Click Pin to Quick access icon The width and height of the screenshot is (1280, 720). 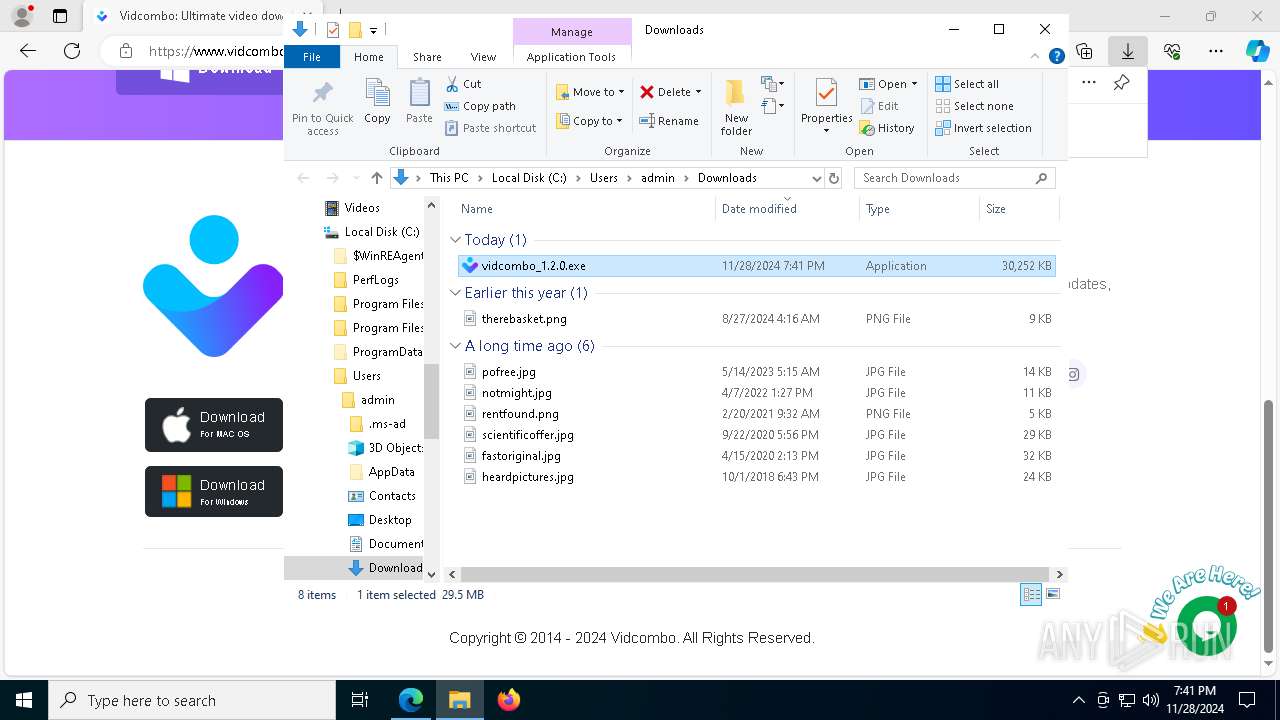click(322, 107)
